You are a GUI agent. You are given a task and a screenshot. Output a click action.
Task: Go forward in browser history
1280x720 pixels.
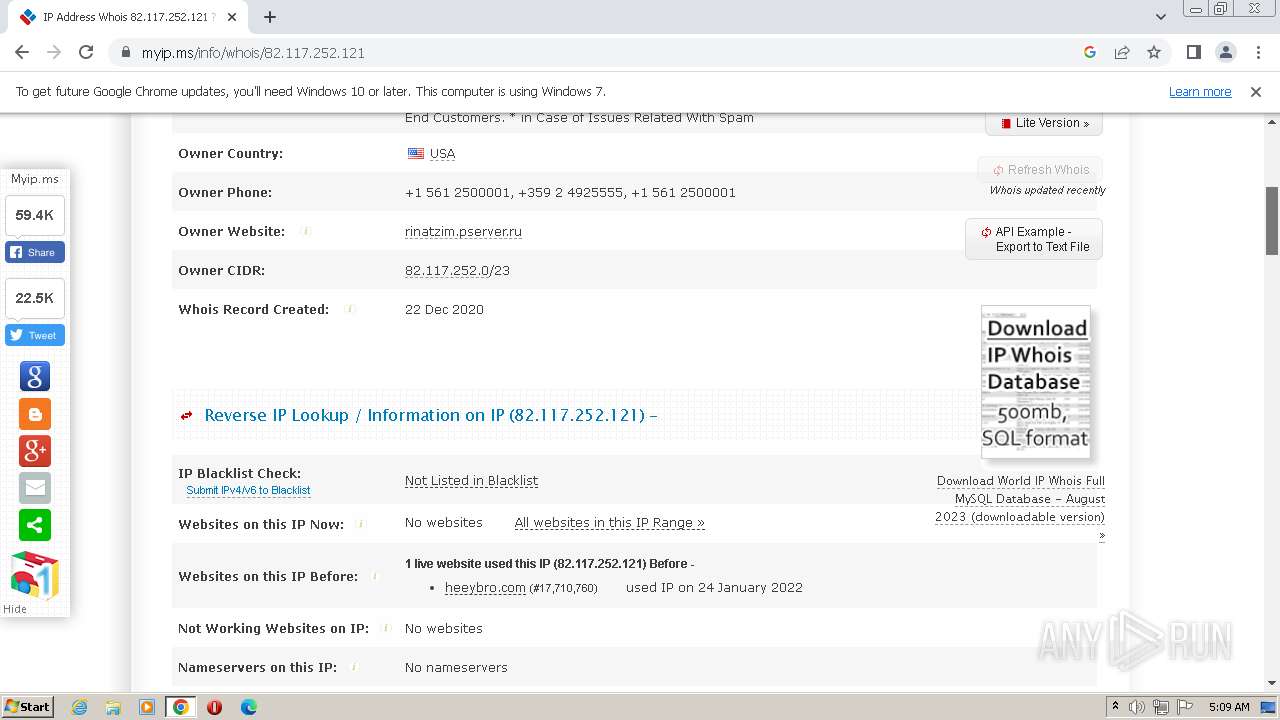(54, 53)
